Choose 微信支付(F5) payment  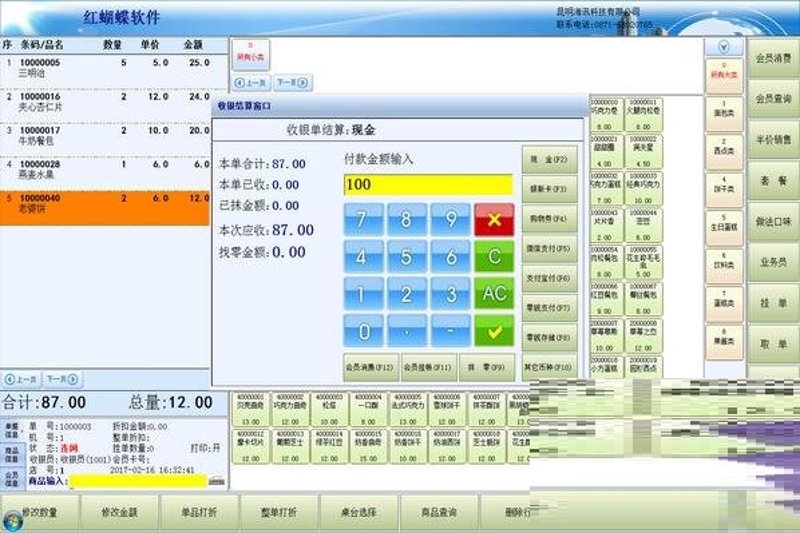coord(549,248)
